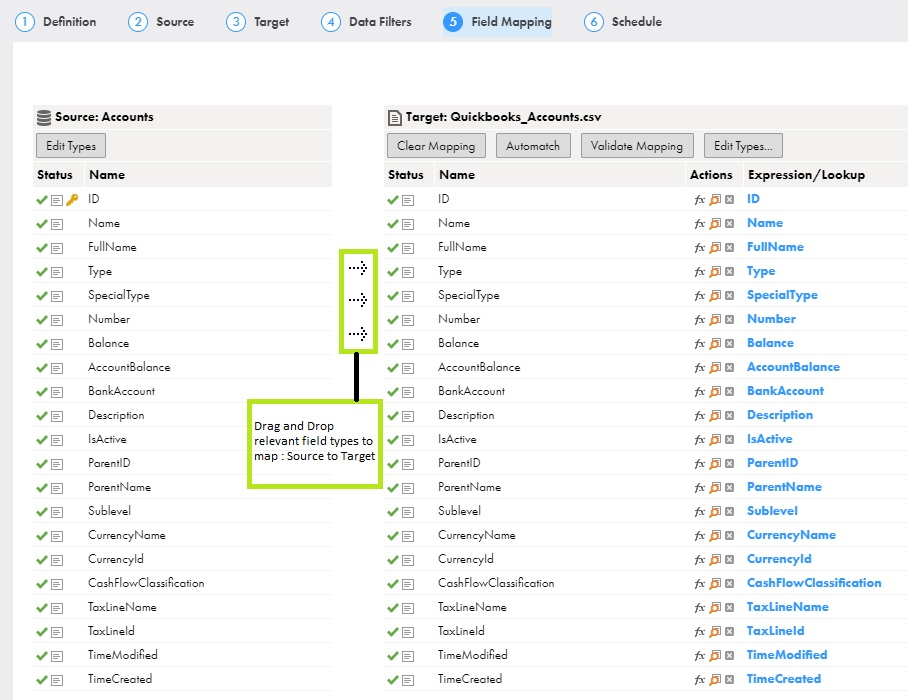908x700 pixels.
Task: Select source field TaxLineId
Action: coord(111,631)
